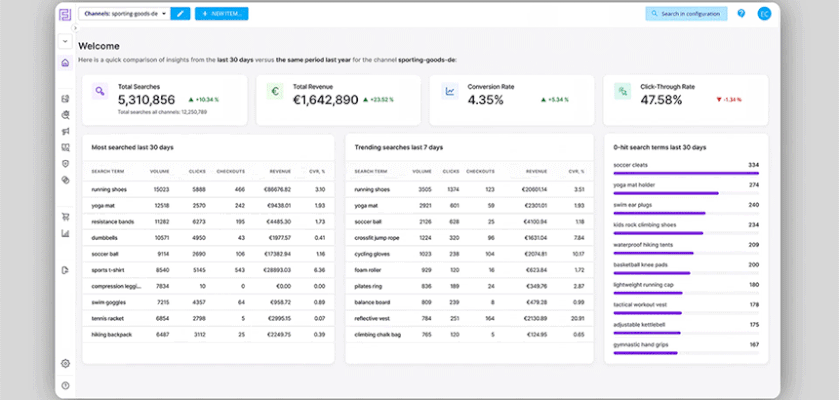Click the shield icon in the sidebar

pyautogui.click(x=65, y=163)
